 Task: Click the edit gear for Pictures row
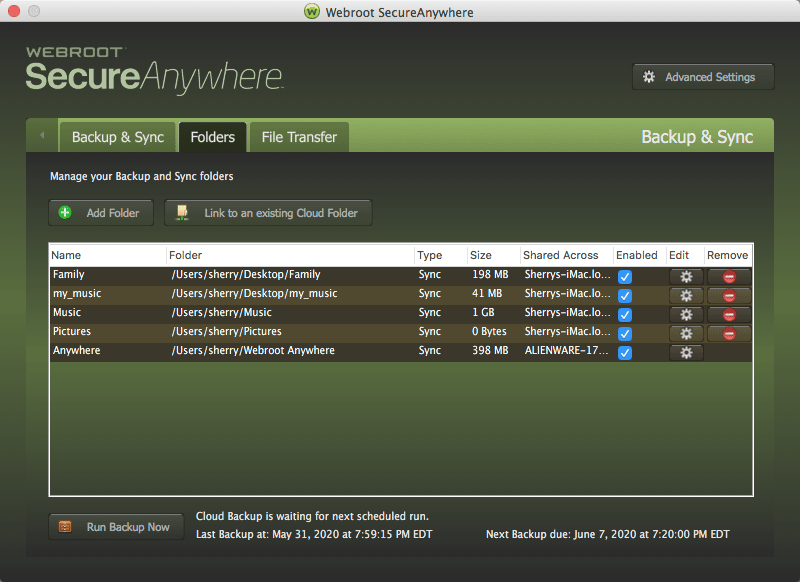coord(686,334)
